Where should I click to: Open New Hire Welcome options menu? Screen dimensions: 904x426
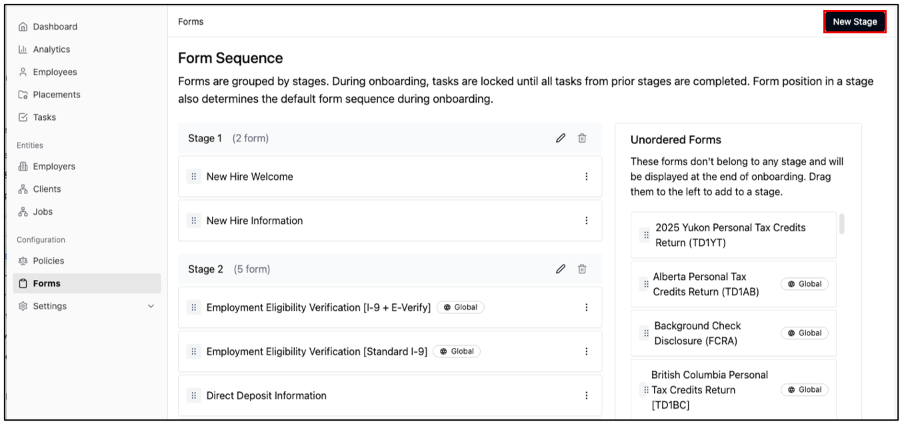pyautogui.click(x=586, y=176)
